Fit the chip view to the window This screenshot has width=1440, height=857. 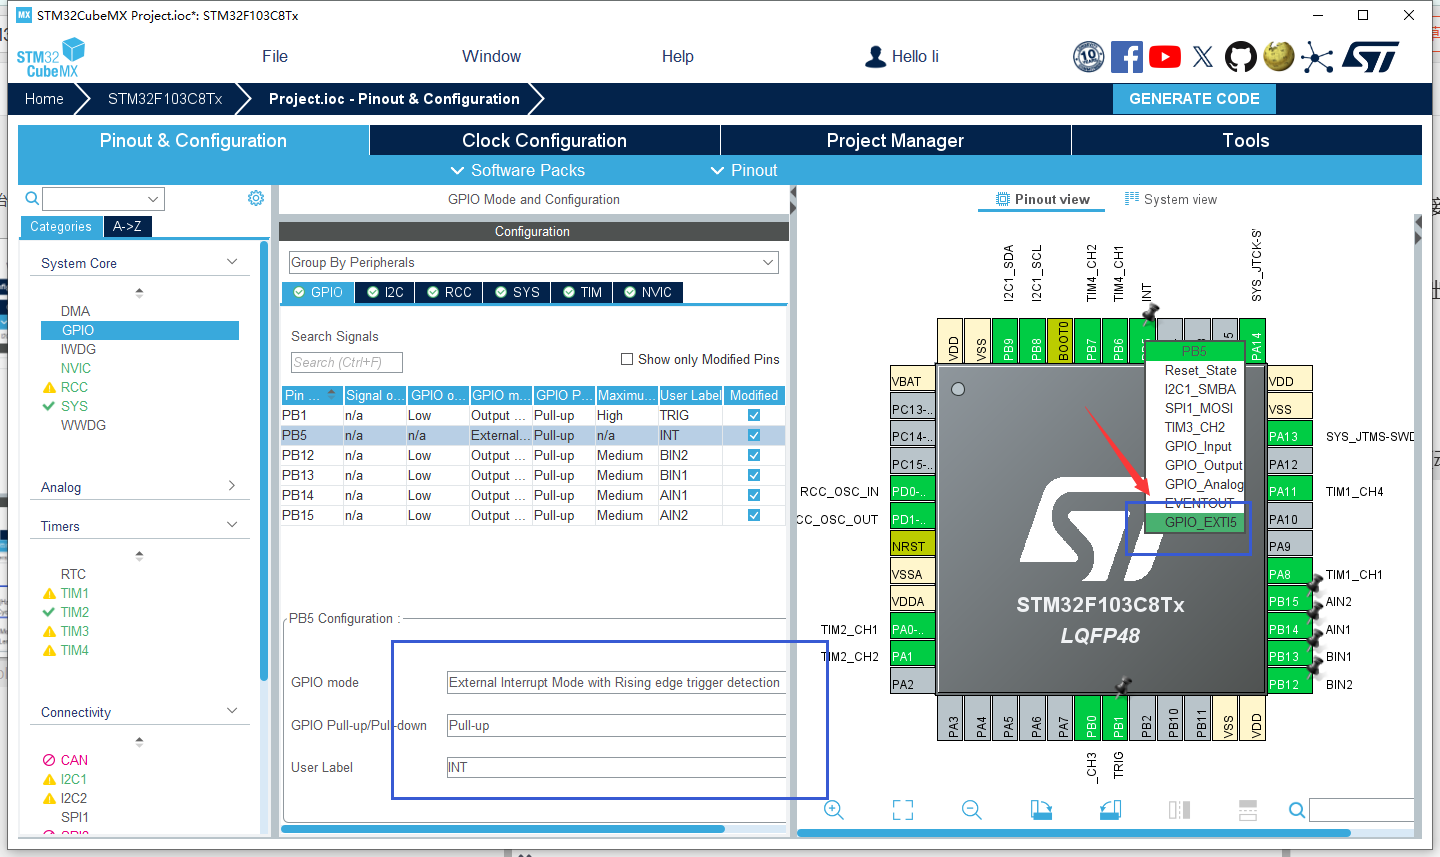903,810
